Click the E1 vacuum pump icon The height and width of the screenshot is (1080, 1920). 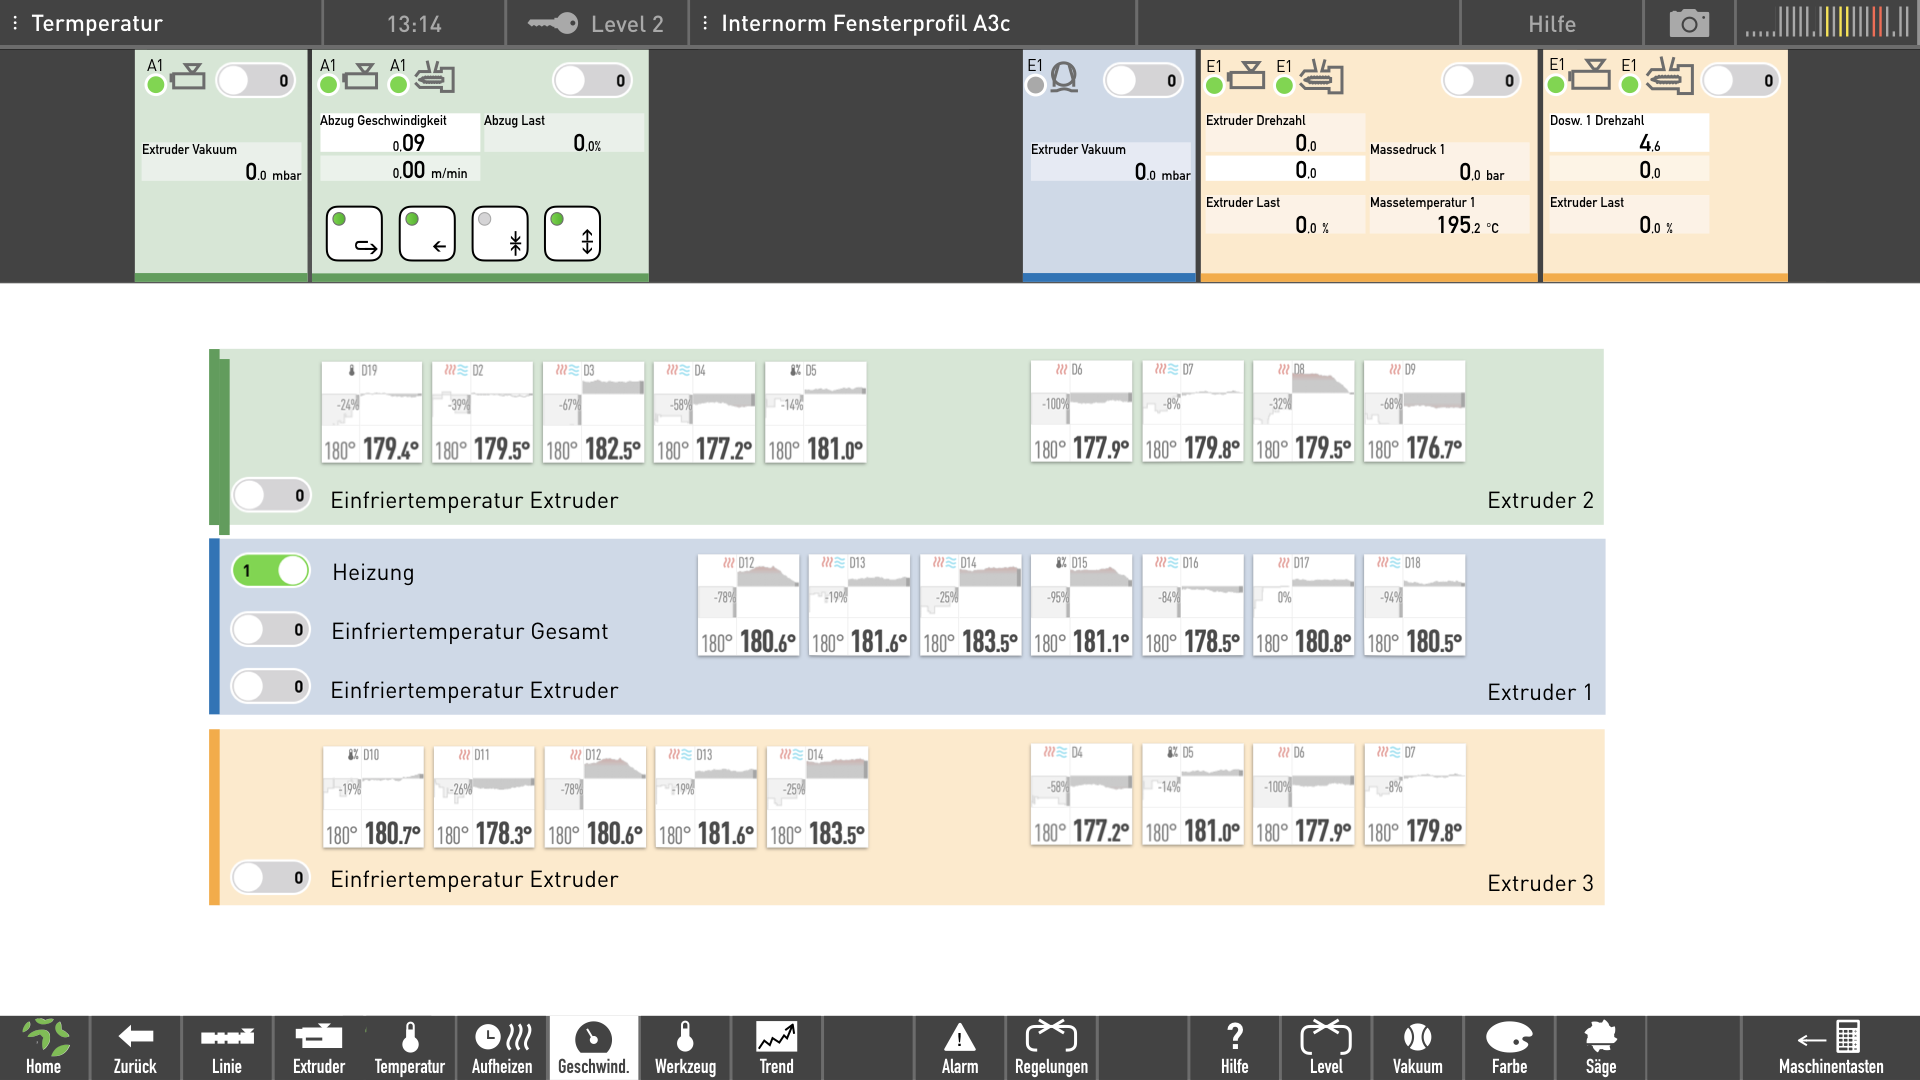(1064, 77)
